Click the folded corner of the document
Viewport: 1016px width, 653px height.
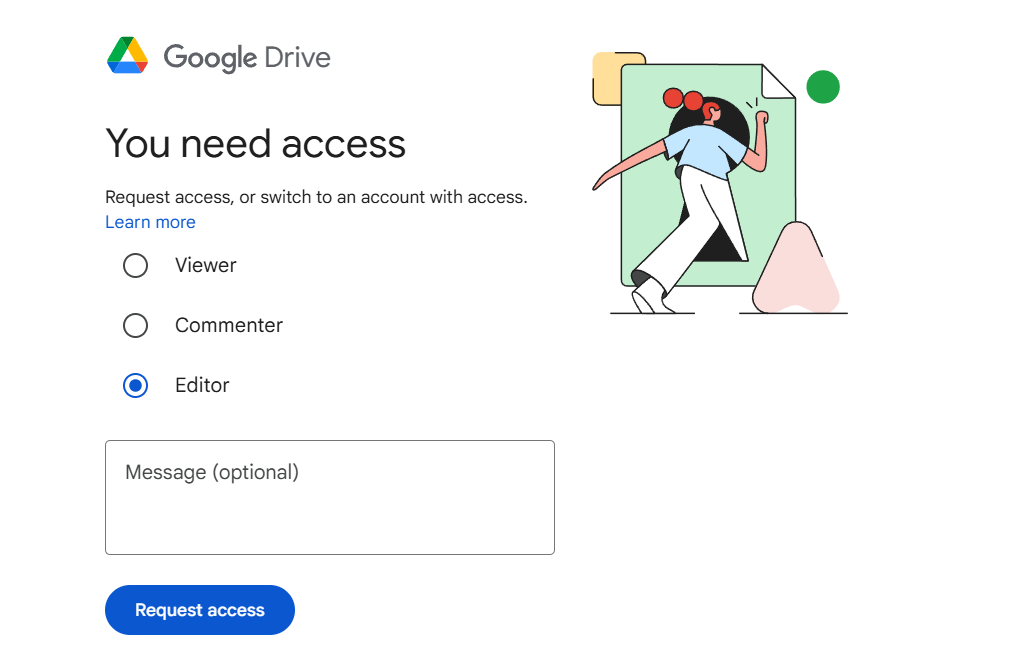click(x=779, y=82)
